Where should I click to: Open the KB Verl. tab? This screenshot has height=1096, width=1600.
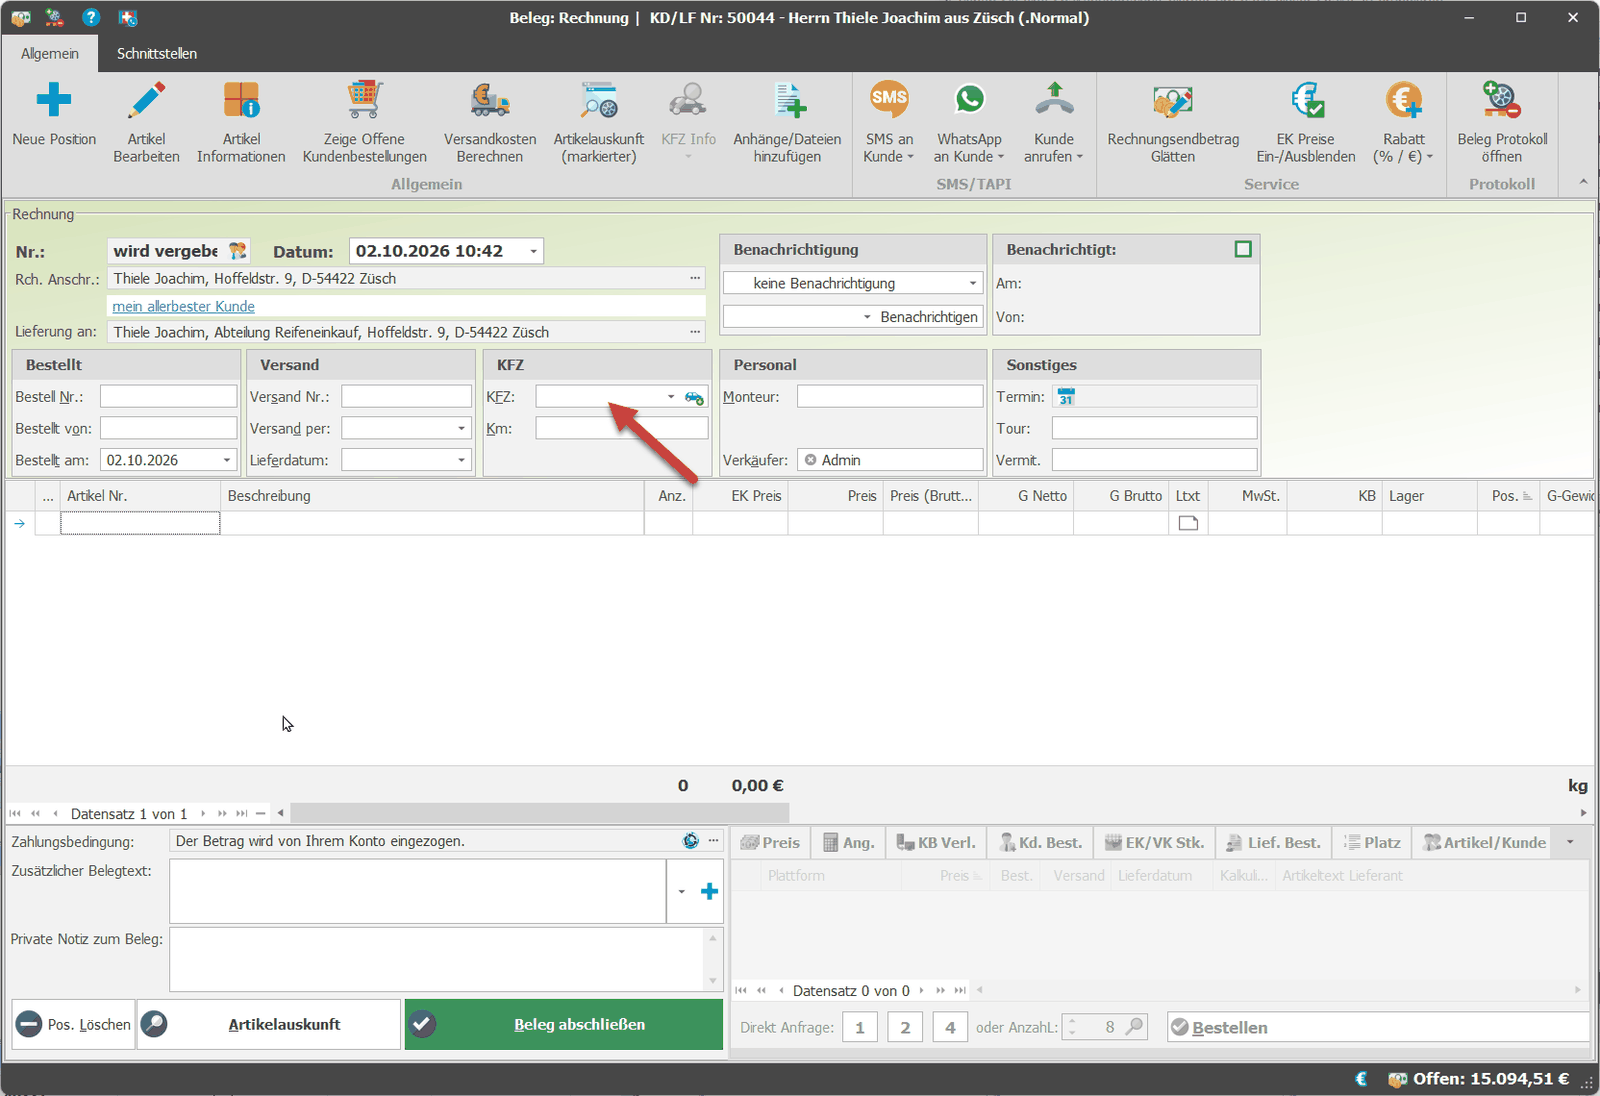936,843
